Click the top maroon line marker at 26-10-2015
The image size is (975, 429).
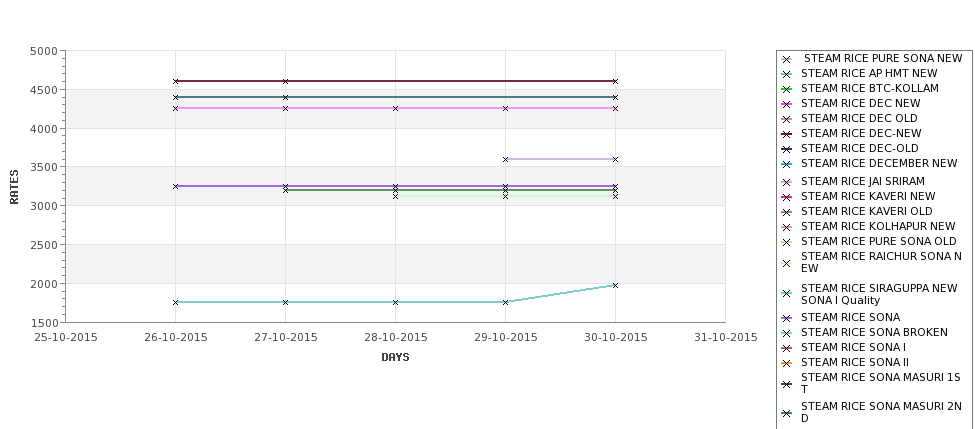point(175,81)
